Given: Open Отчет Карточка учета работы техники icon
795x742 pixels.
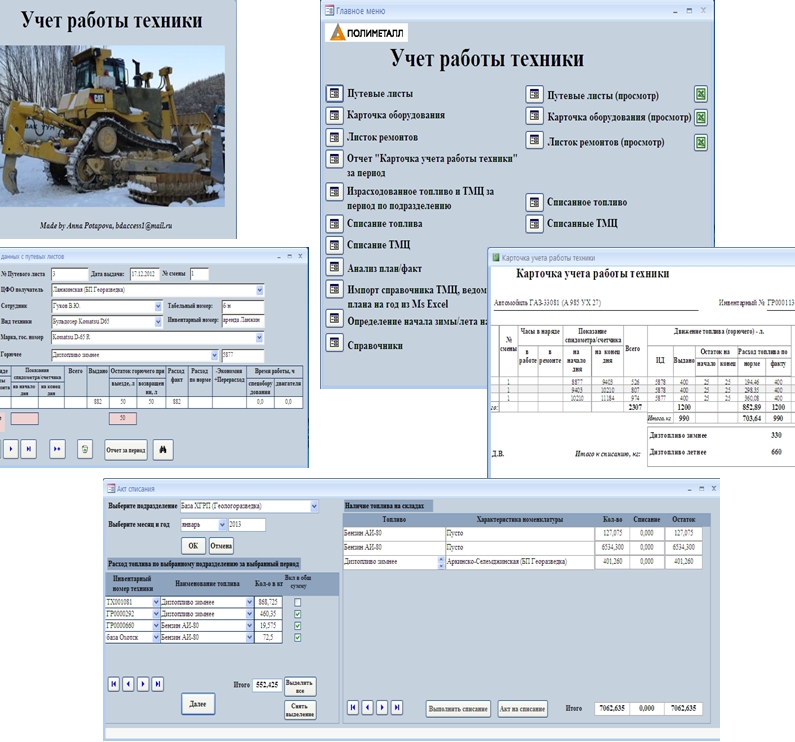Looking at the screenshot, I should tap(334, 159).
